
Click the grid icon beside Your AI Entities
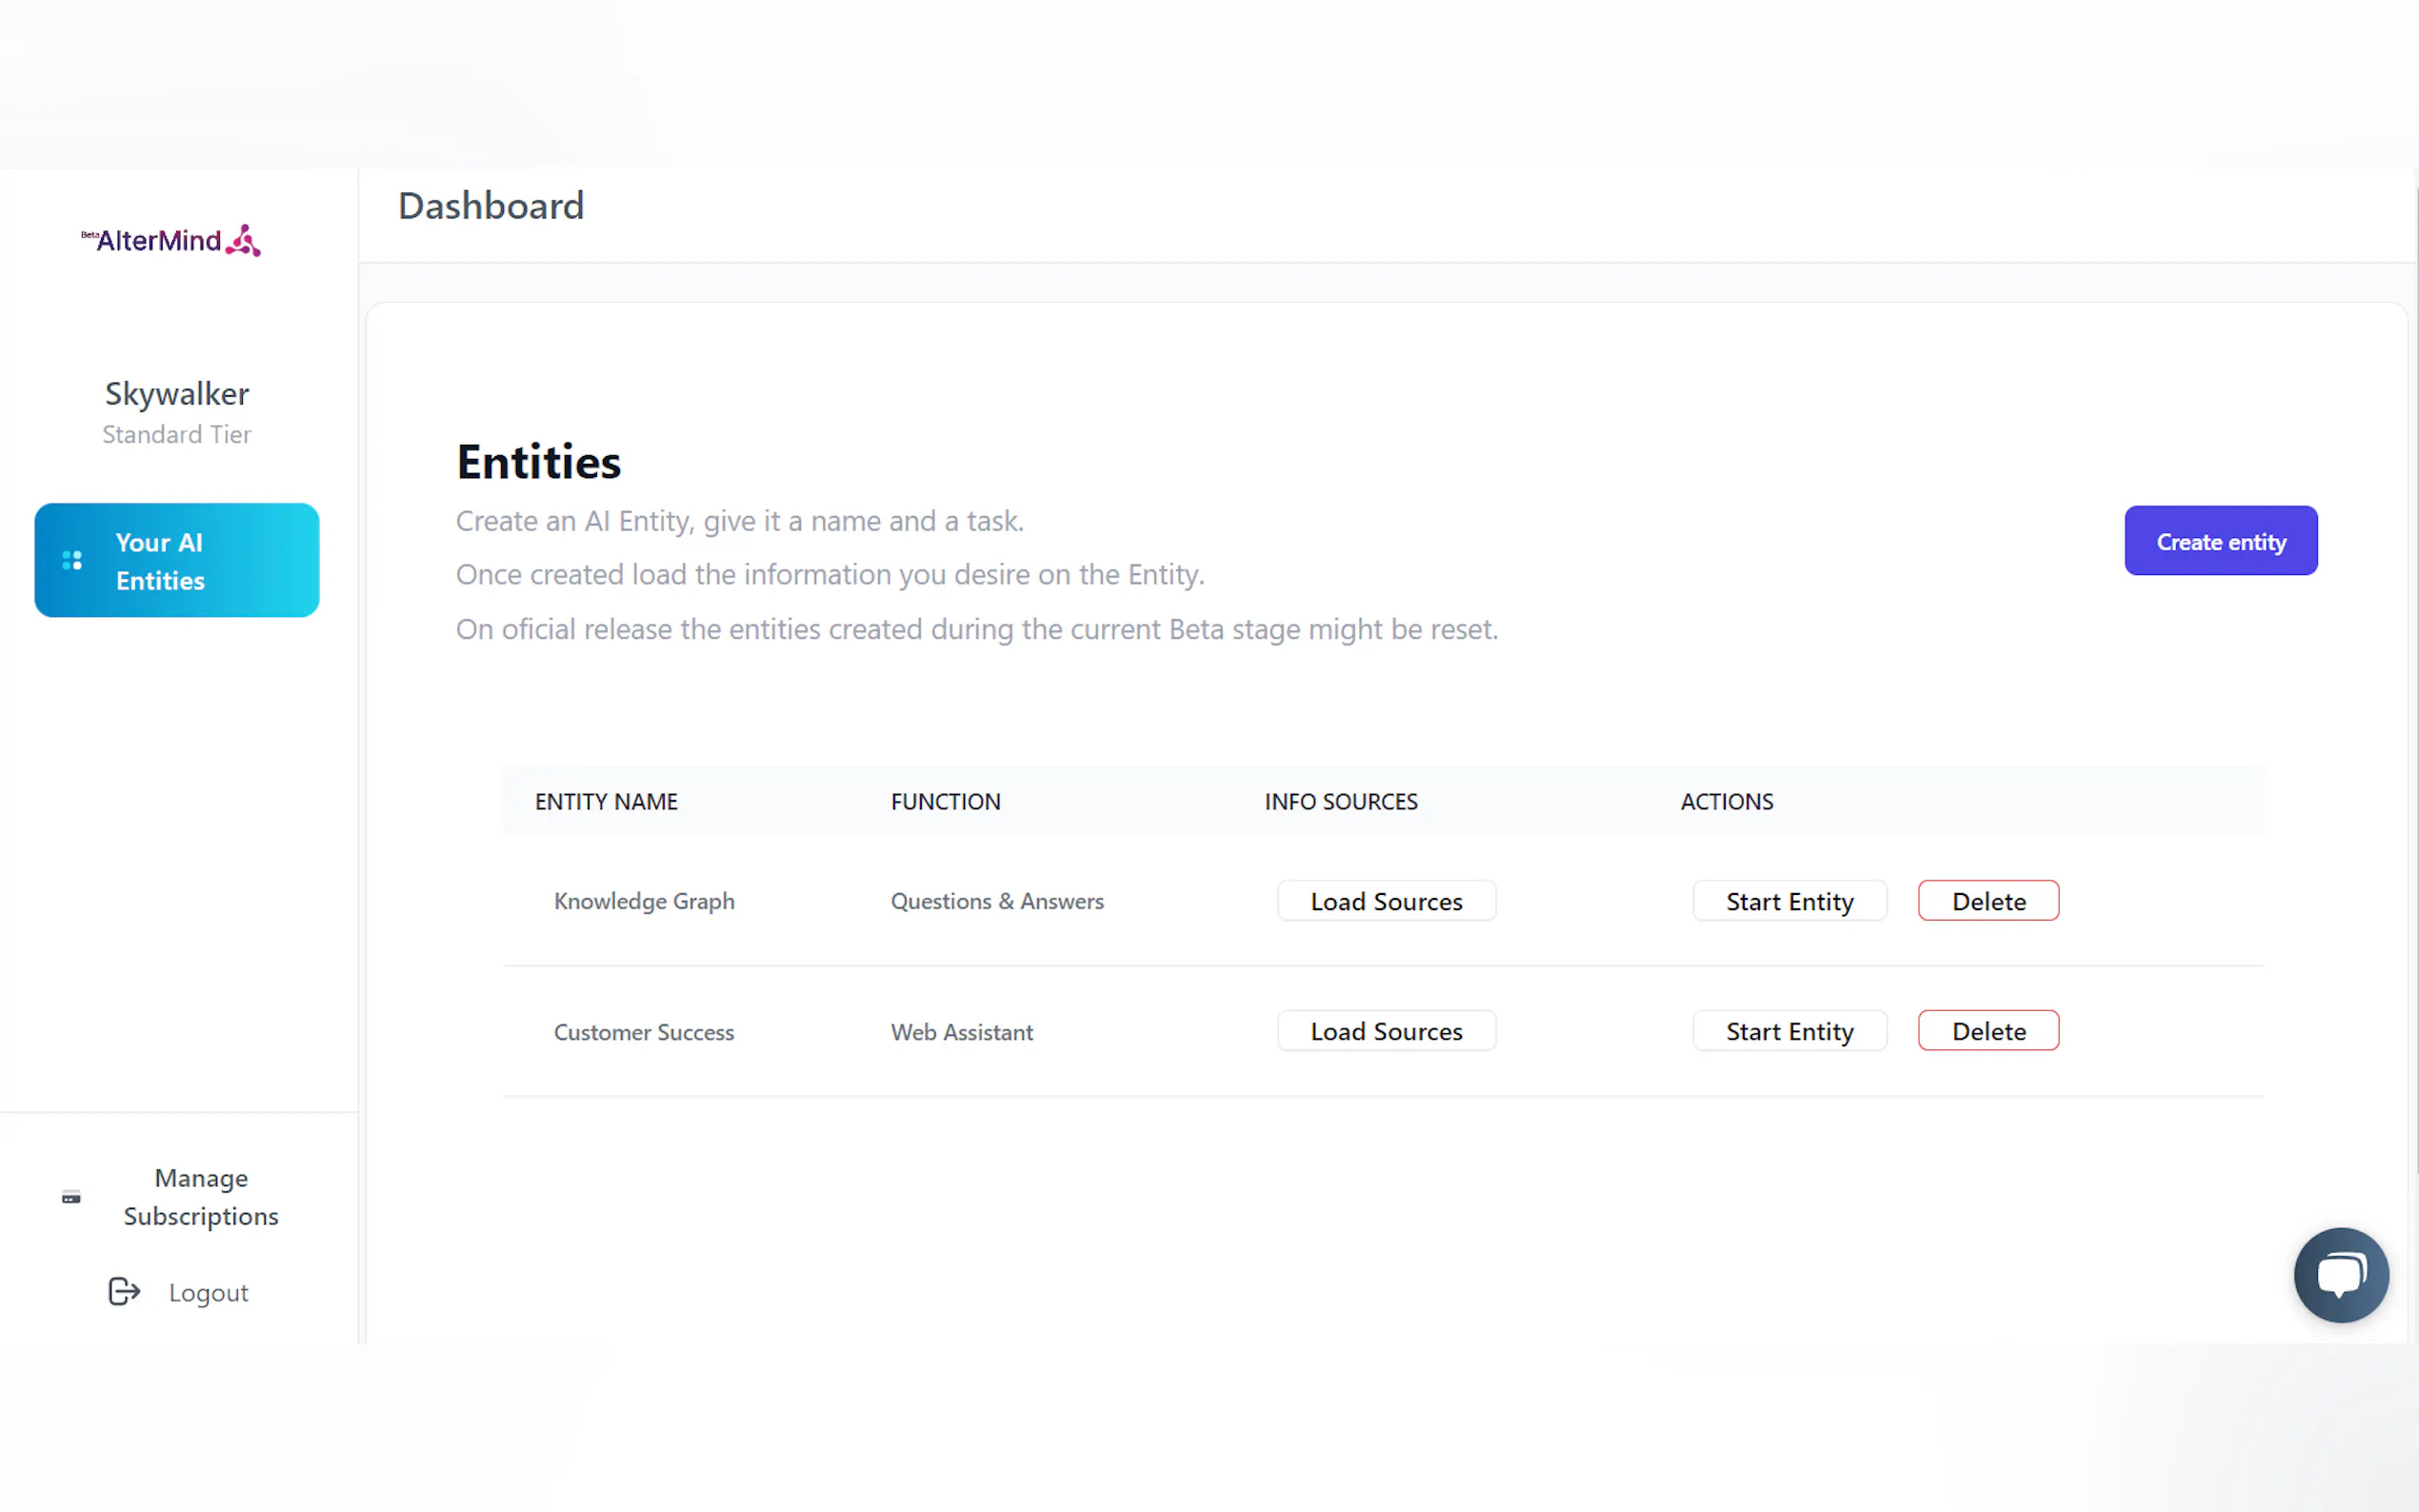72,560
